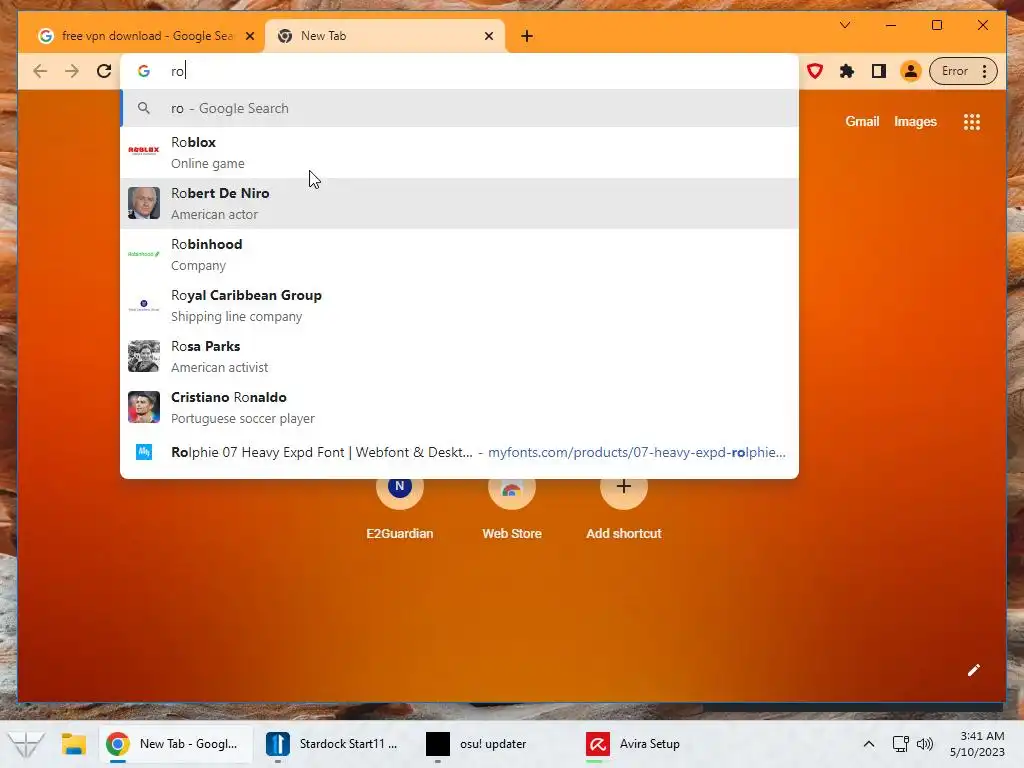Select the New Tab tab
This screenshot has width=1024, height=768.
[x=384, y=36]
